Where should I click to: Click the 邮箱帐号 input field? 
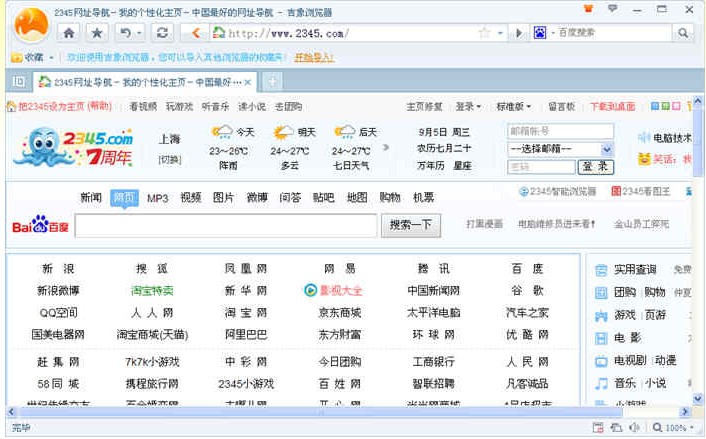(x=560, y=131)
